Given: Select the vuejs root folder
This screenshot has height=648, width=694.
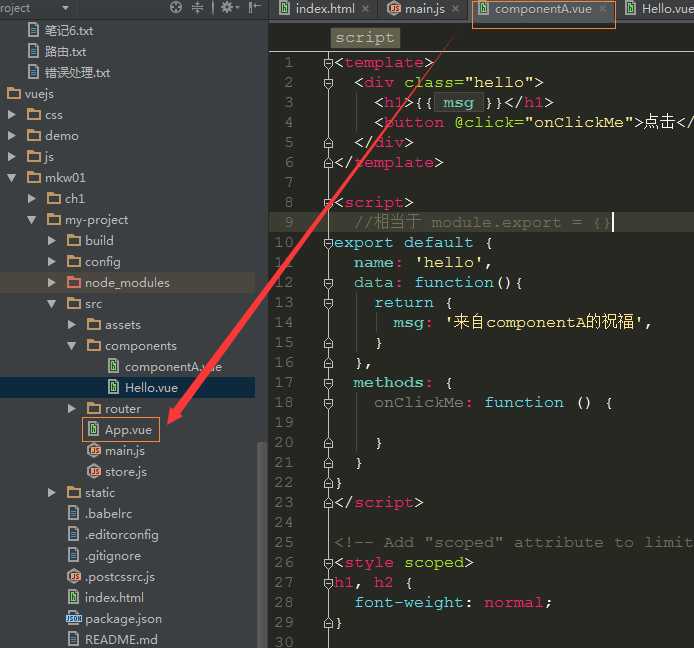Looking at the screenshot, I should coord(39,94).
